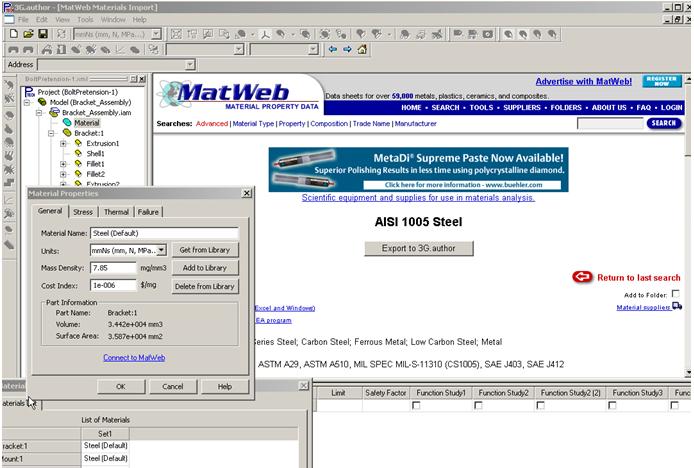Expand the Fillet1 tree node
694x468 pixels.
pos(63,164)
